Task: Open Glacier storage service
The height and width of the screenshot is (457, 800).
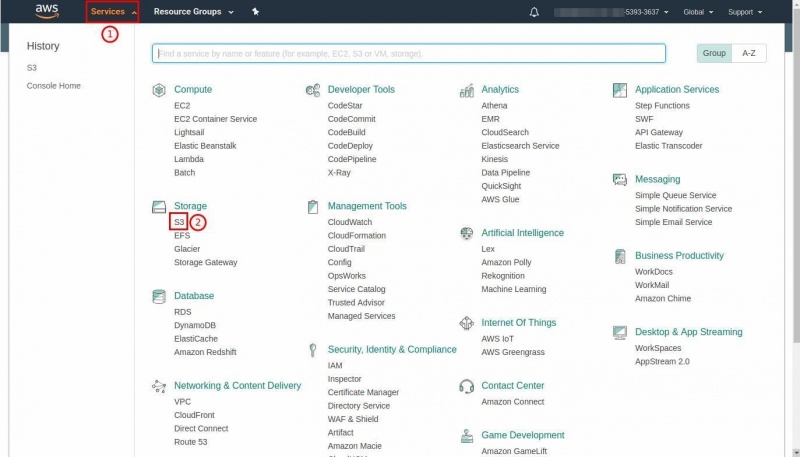Action: (x=187, y=249)
